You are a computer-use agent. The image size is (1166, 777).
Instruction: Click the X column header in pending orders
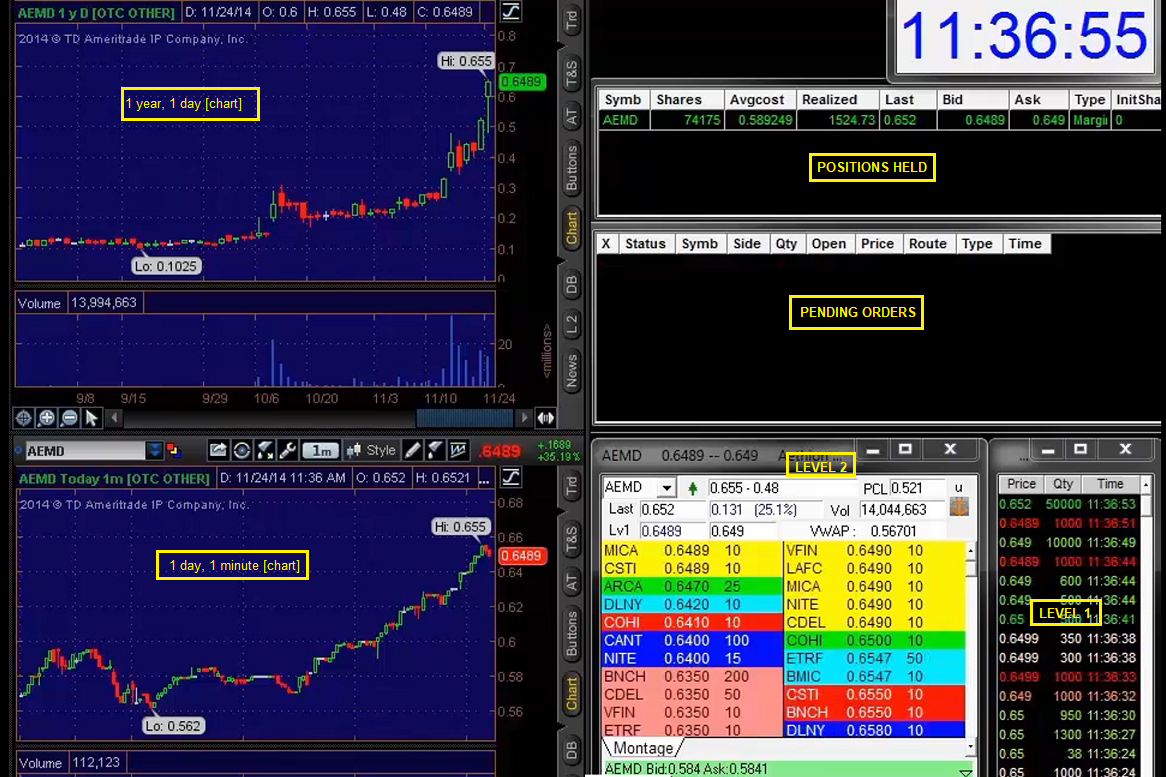pos(606,244)
